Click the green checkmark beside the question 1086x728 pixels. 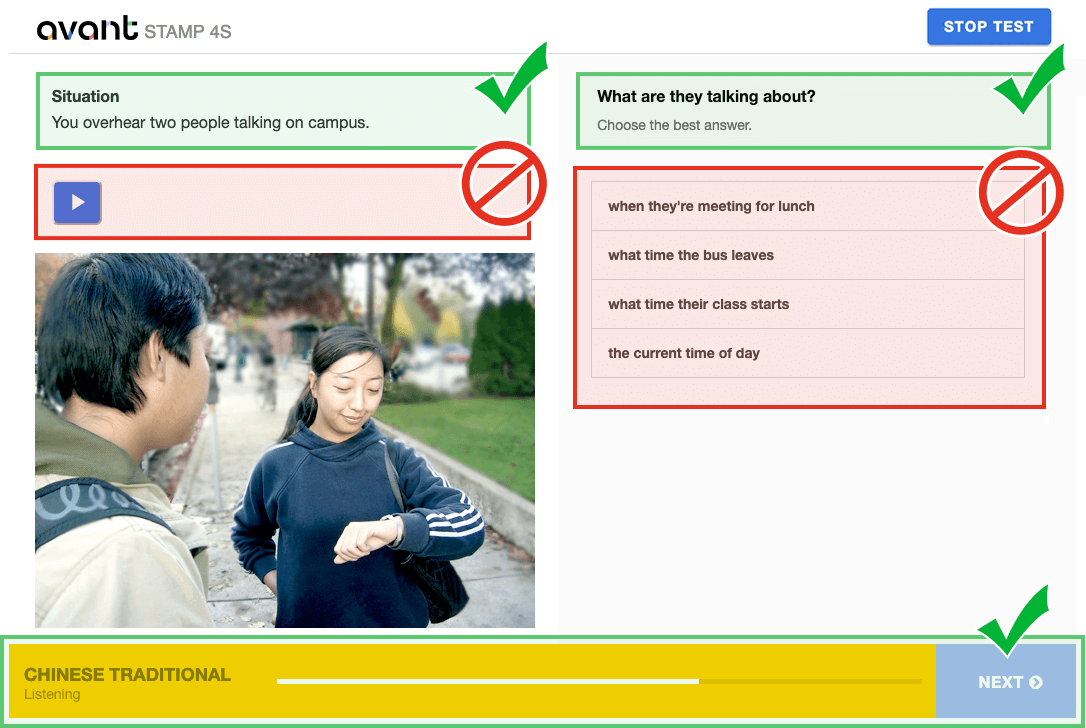point(1029,80)
